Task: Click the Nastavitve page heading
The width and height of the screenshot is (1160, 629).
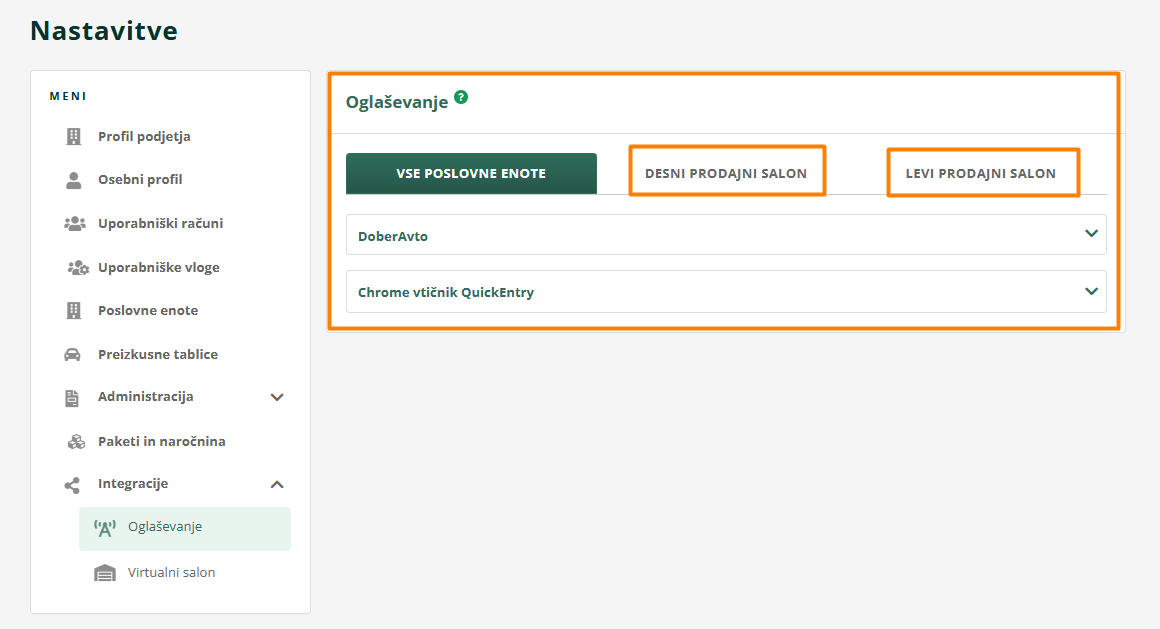Action: [x=104, y=31]
